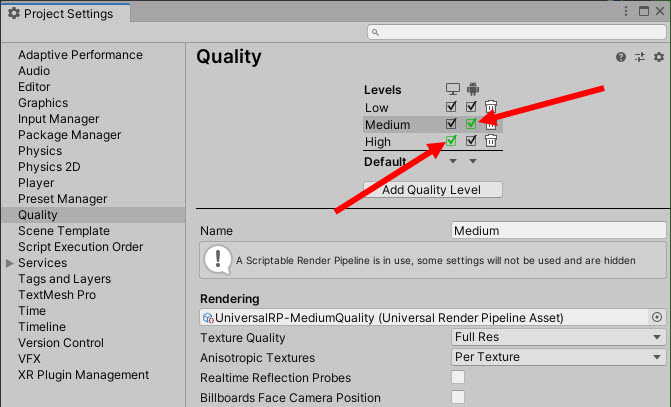This screenshot has width=671, height=407.
Task: Enable Realtime Reflection Probes checkbox
Action: tap(458, 377)
